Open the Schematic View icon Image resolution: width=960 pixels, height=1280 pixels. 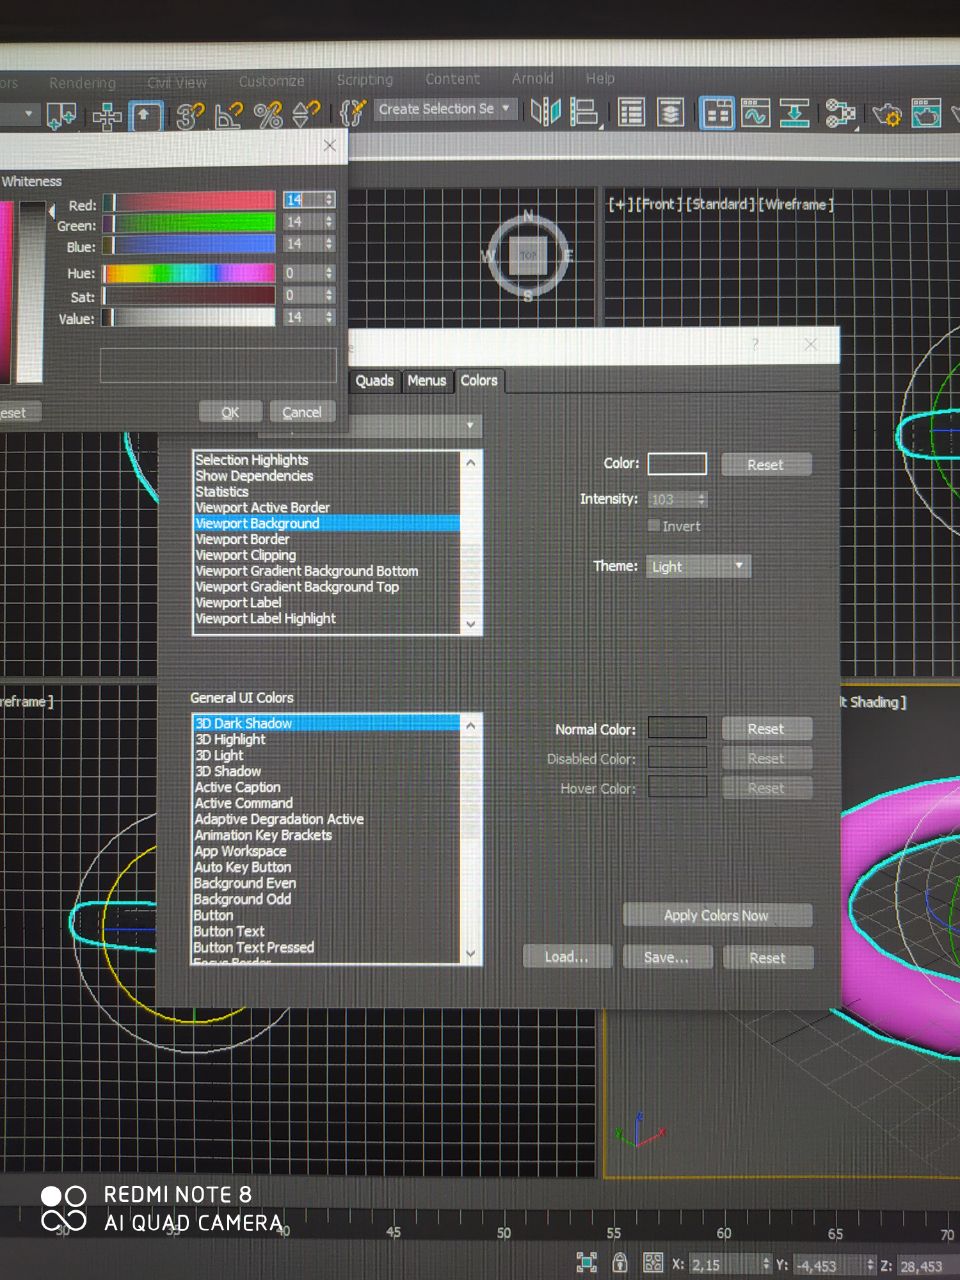coord(794,113)
